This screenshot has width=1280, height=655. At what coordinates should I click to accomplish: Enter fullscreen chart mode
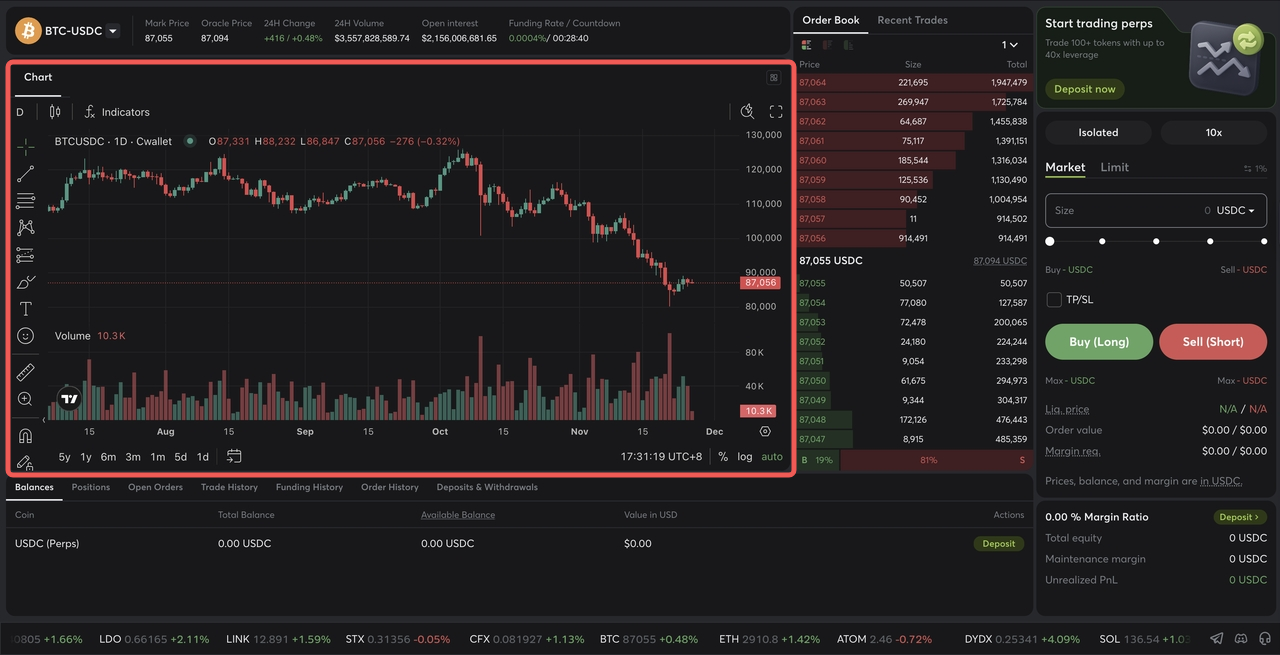(x=776, y=112)
